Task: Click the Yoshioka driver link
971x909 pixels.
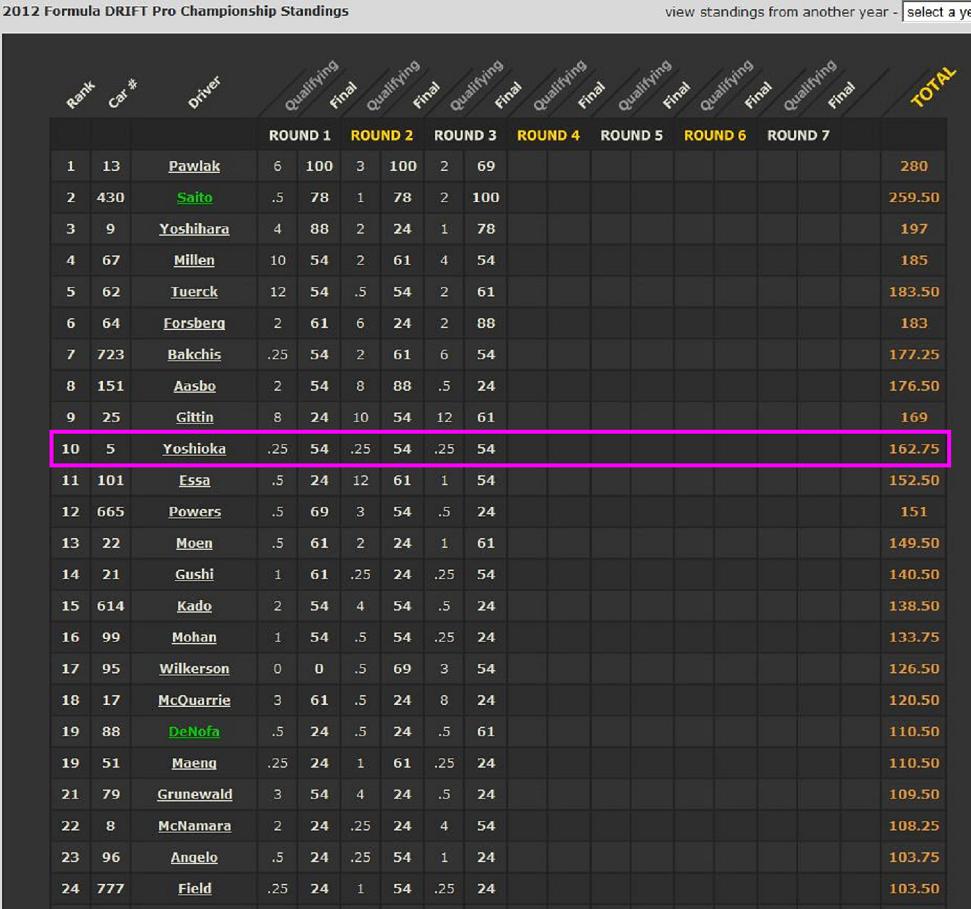Action: point(194,449)
